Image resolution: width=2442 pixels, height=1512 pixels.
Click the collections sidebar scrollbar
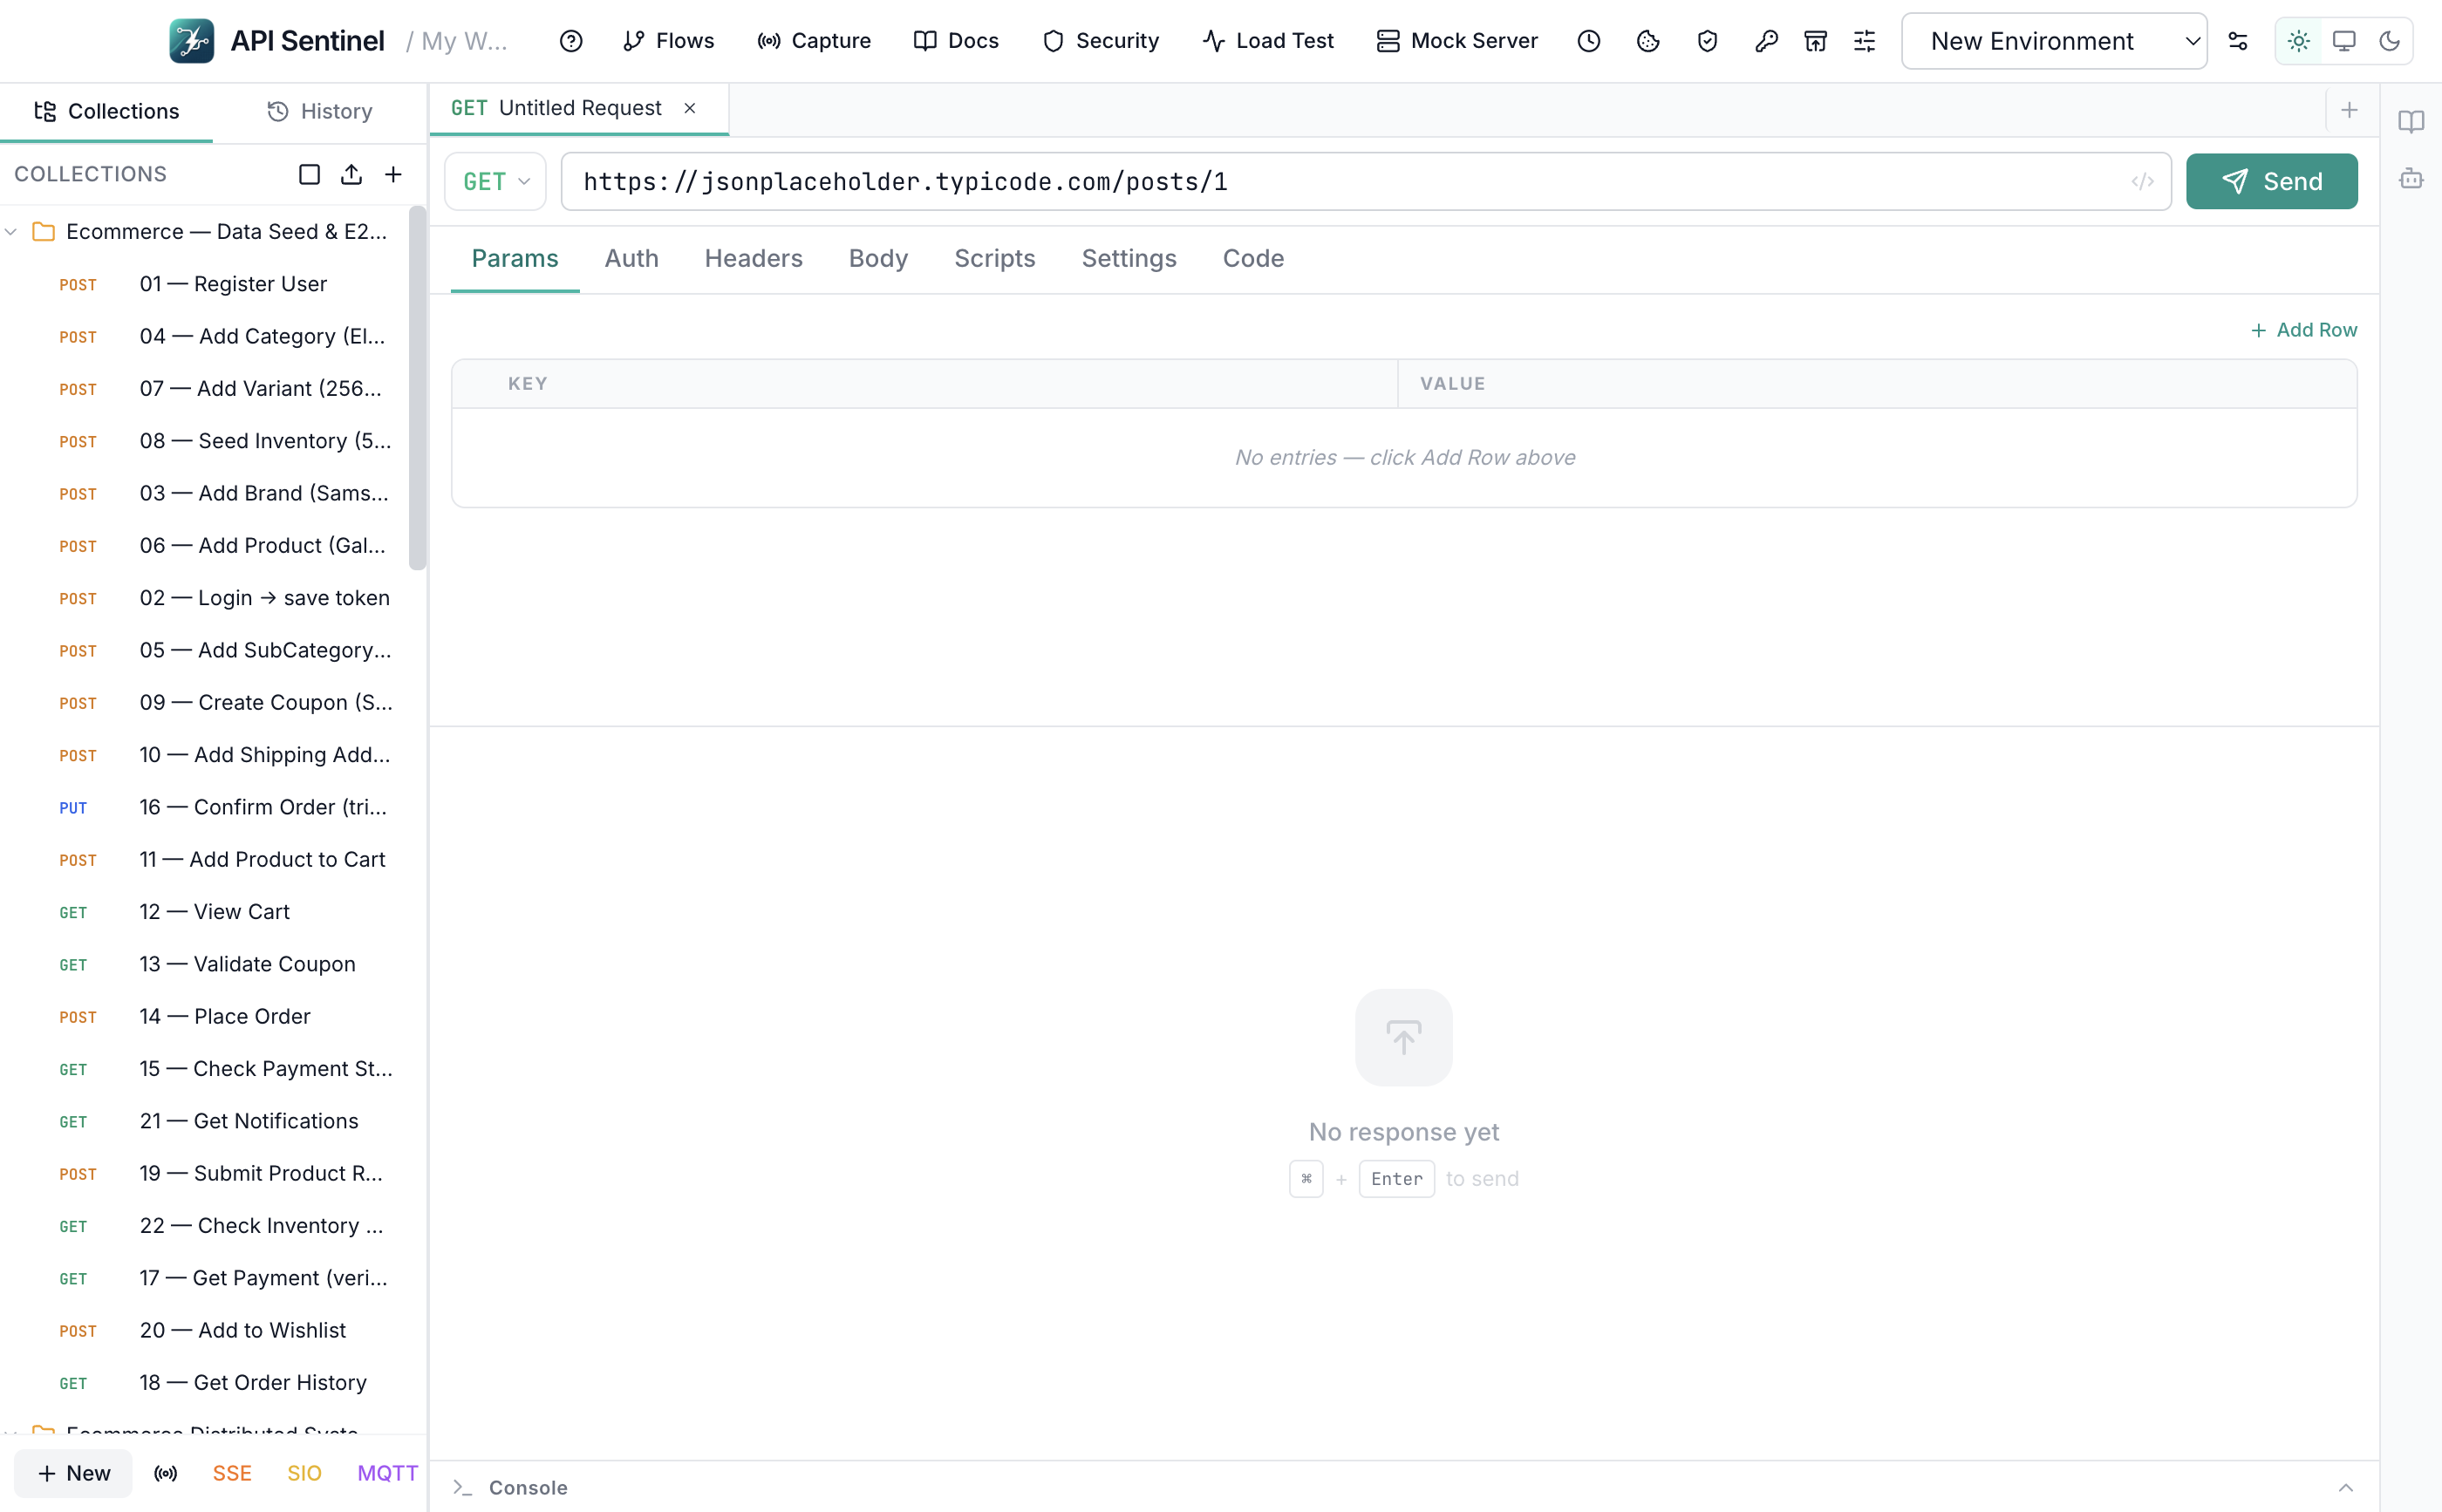418,388
